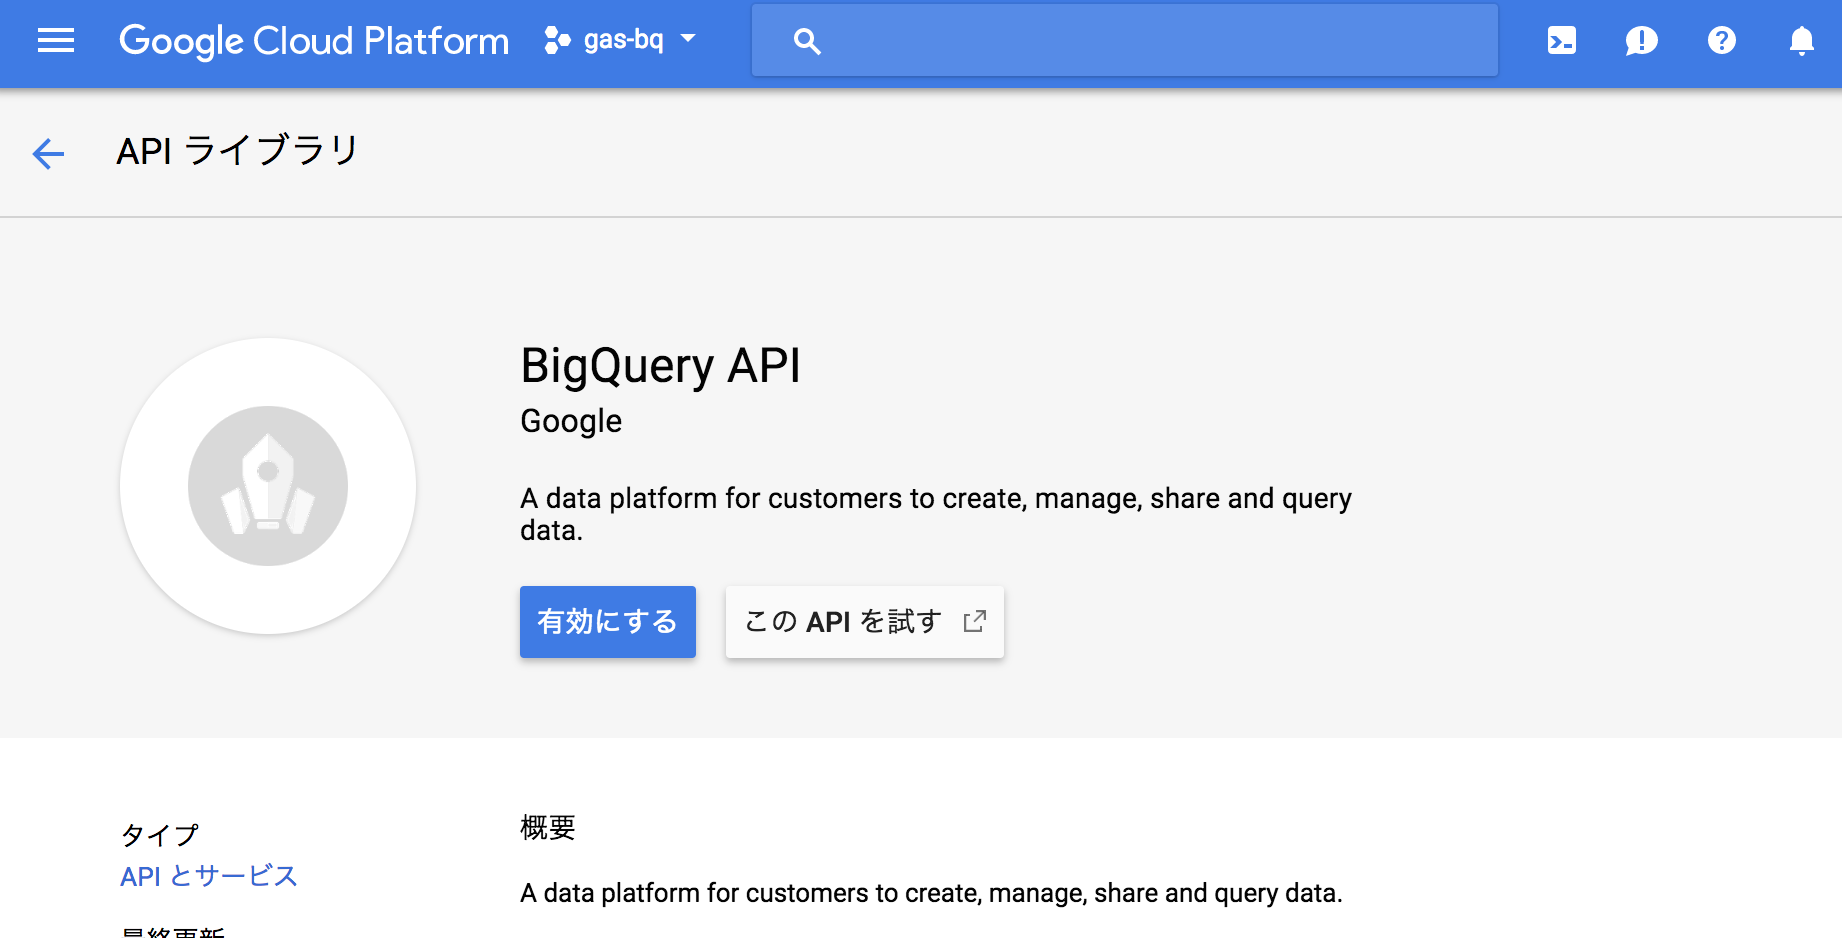Focus the top search input field
This screenshot has width=1842, height=938.
(1125, 40)
